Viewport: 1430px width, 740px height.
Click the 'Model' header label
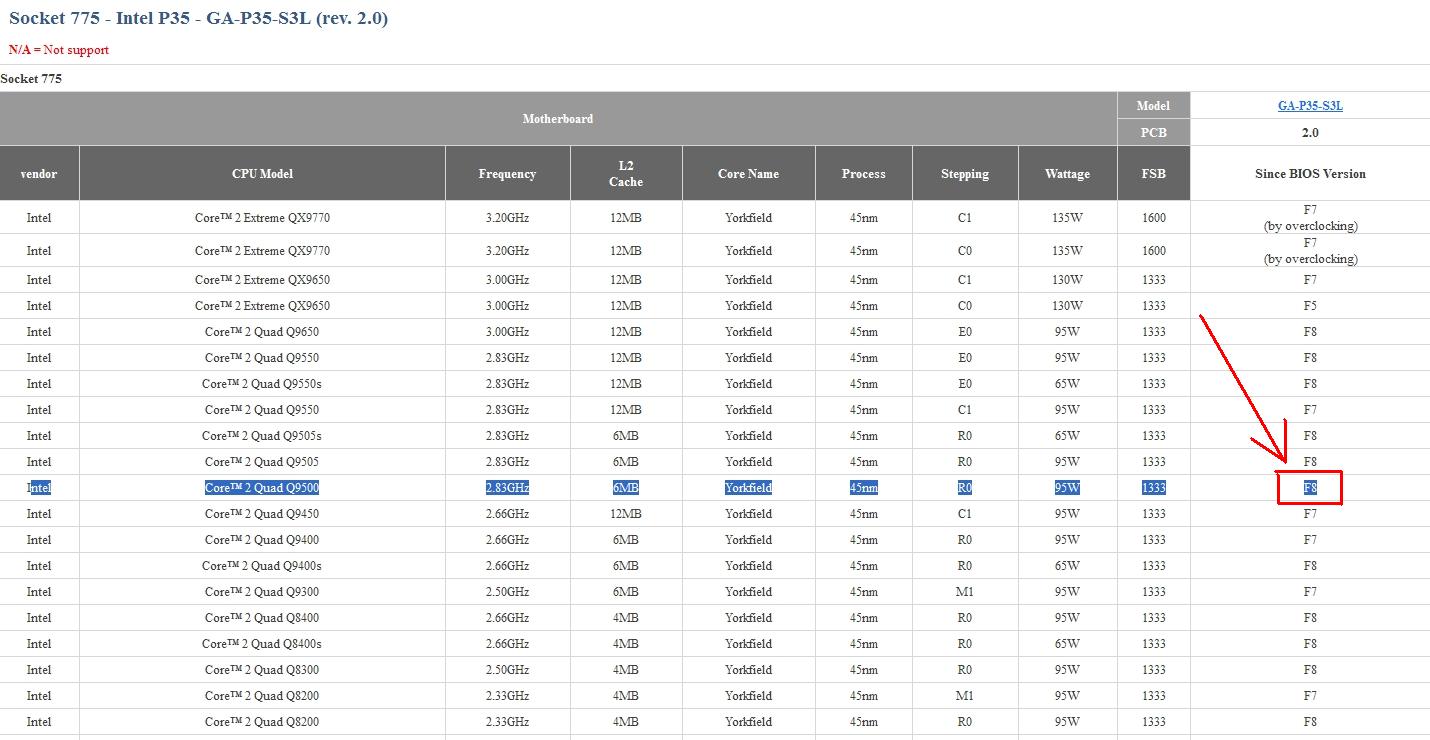tap(1153, 106)
